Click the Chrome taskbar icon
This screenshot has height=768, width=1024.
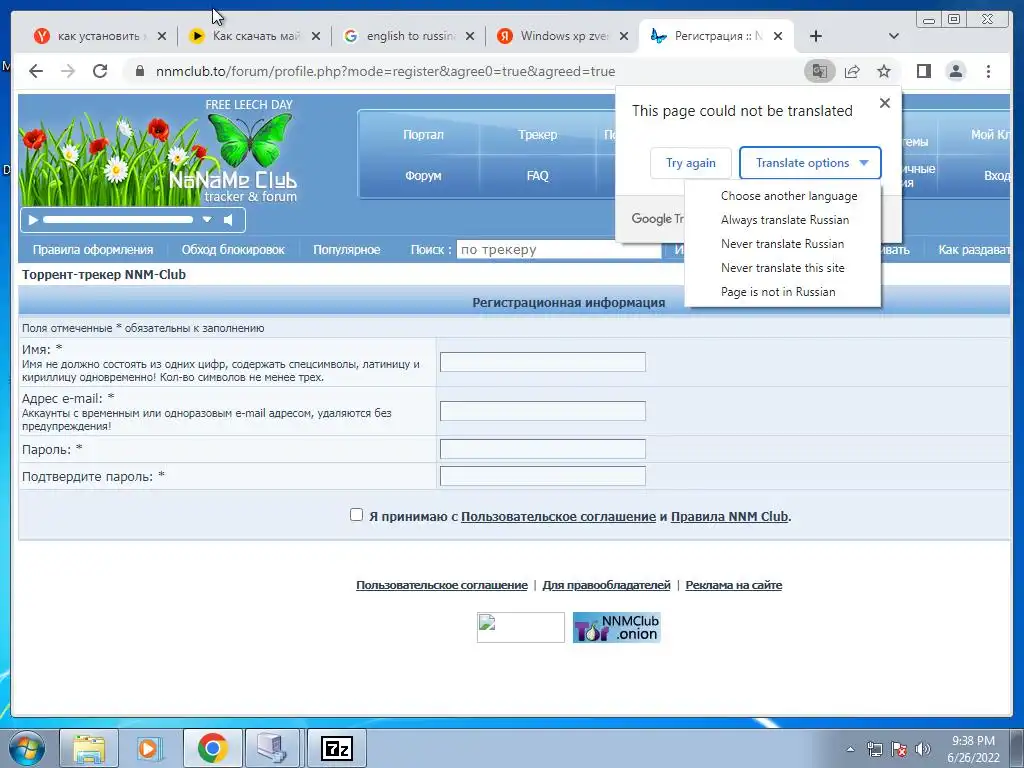212,748
